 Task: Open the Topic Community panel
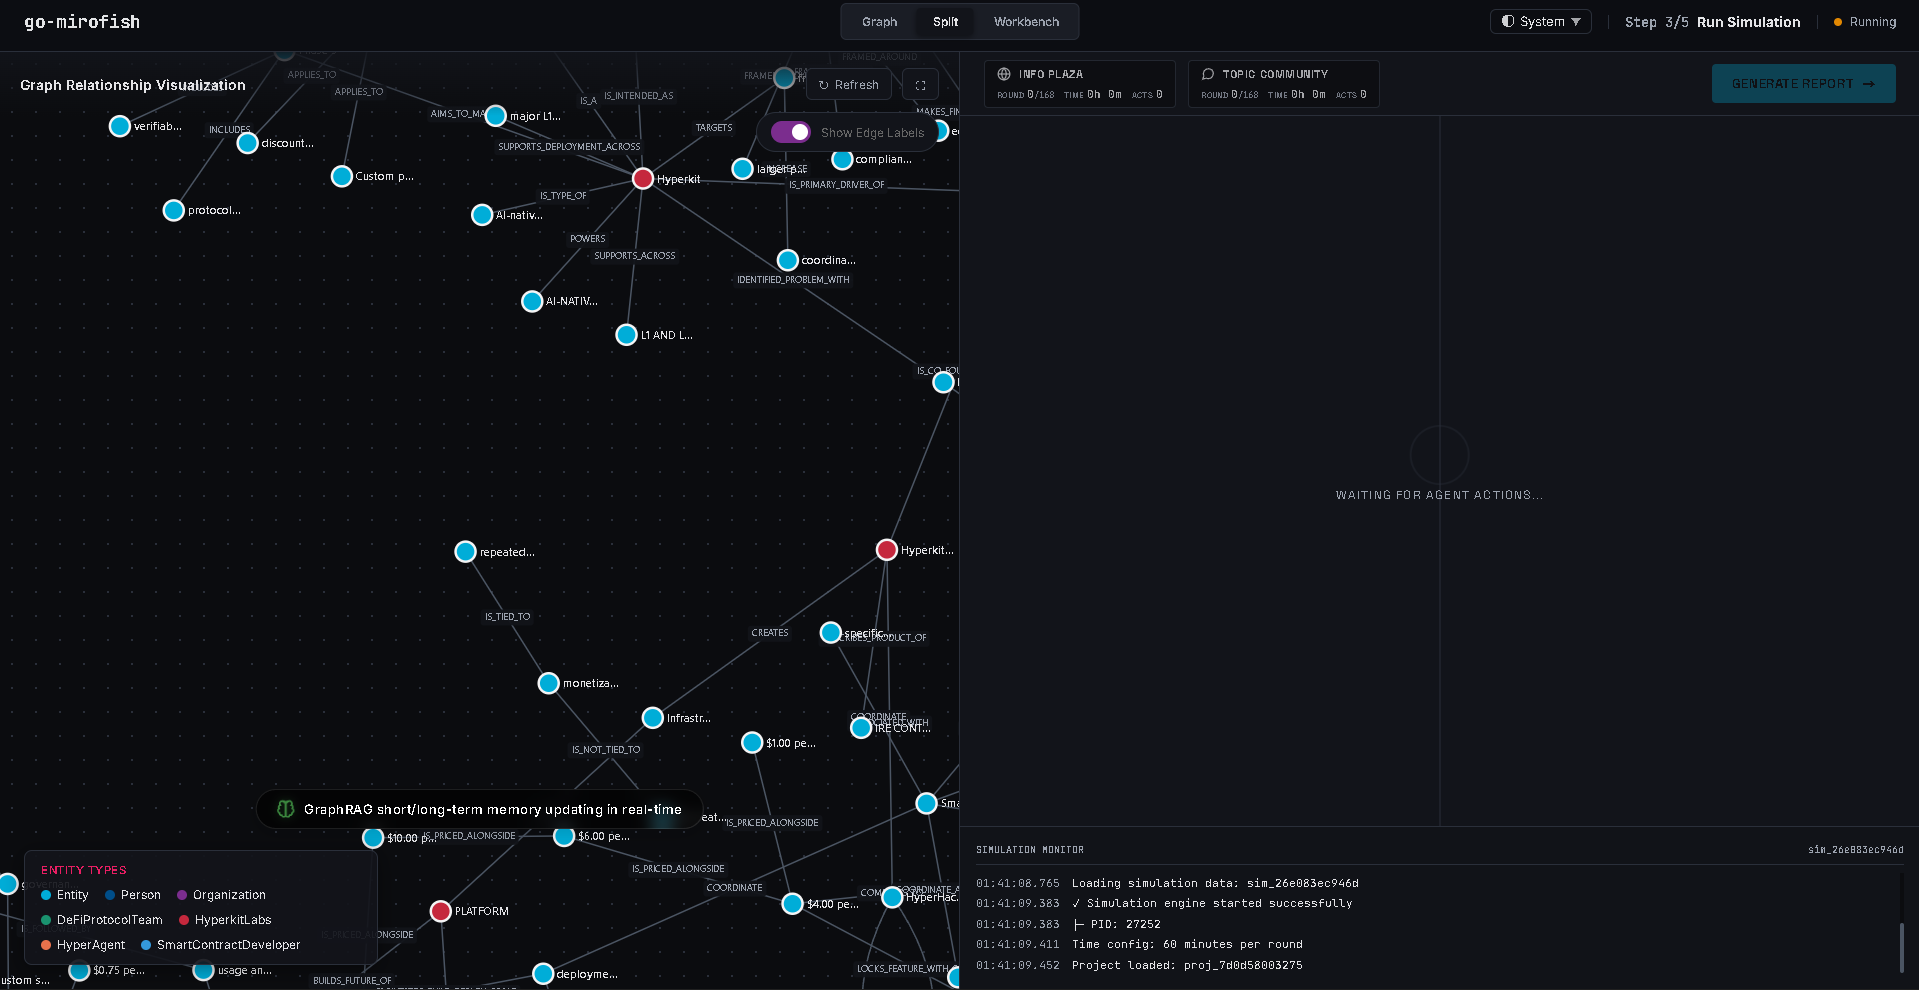tap(1283, 84)
